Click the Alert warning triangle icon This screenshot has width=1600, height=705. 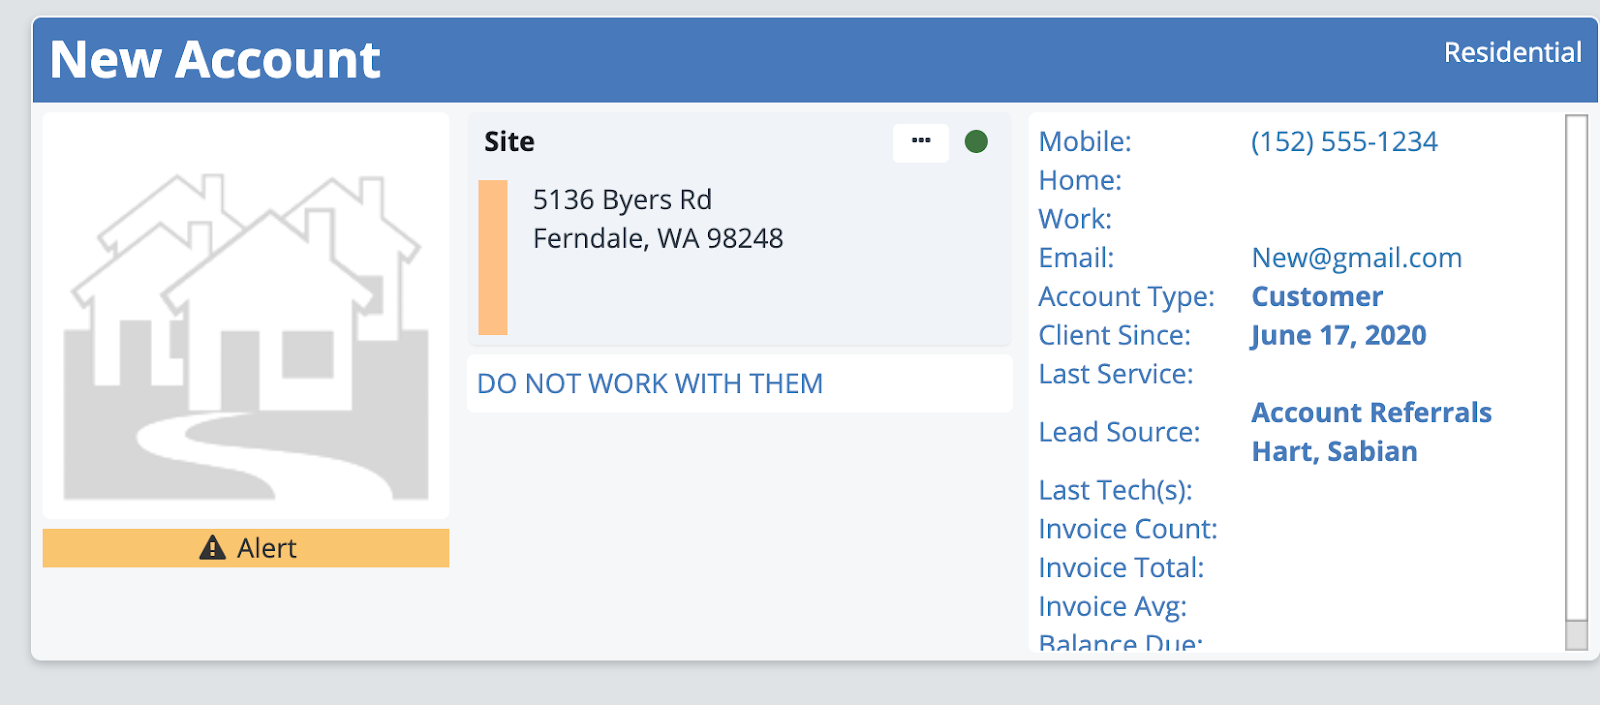pos(212,547)
